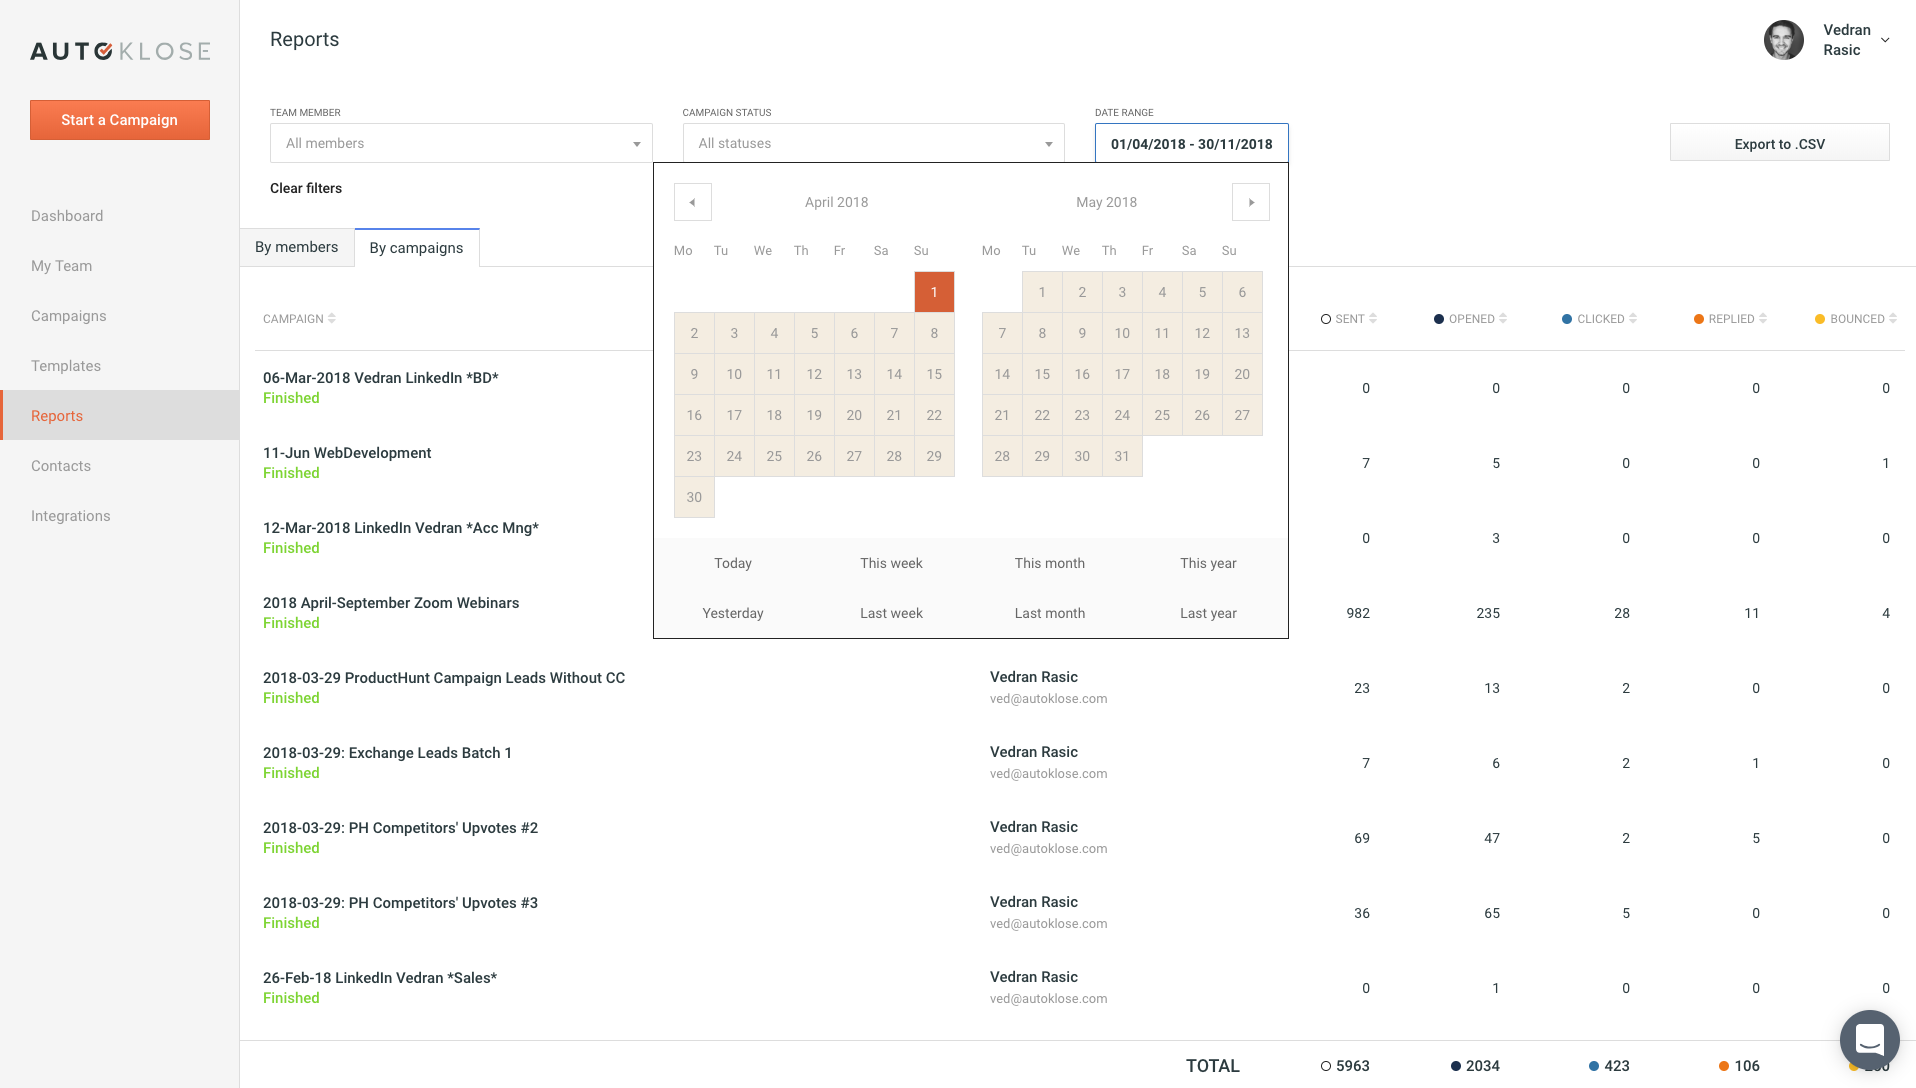
Task: Click Vedran Rasic profile avatar
Action: [1783, 40]
